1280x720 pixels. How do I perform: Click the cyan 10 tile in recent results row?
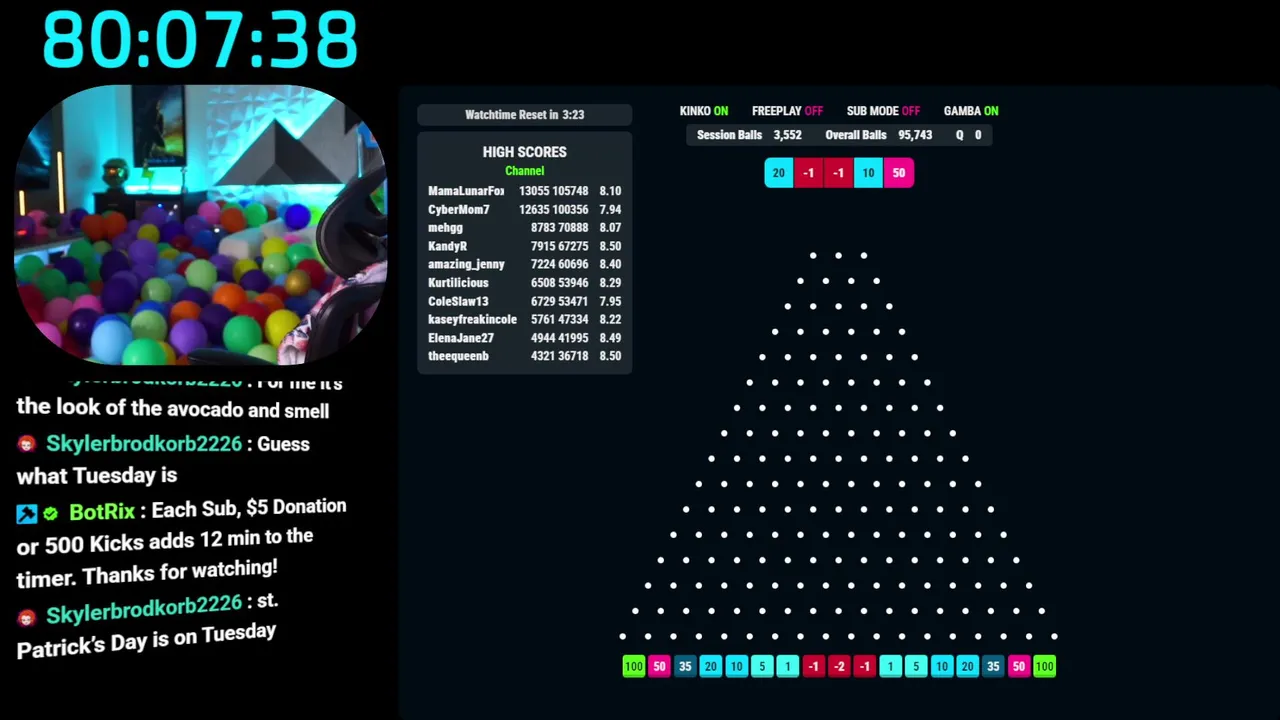click(868, 173)
